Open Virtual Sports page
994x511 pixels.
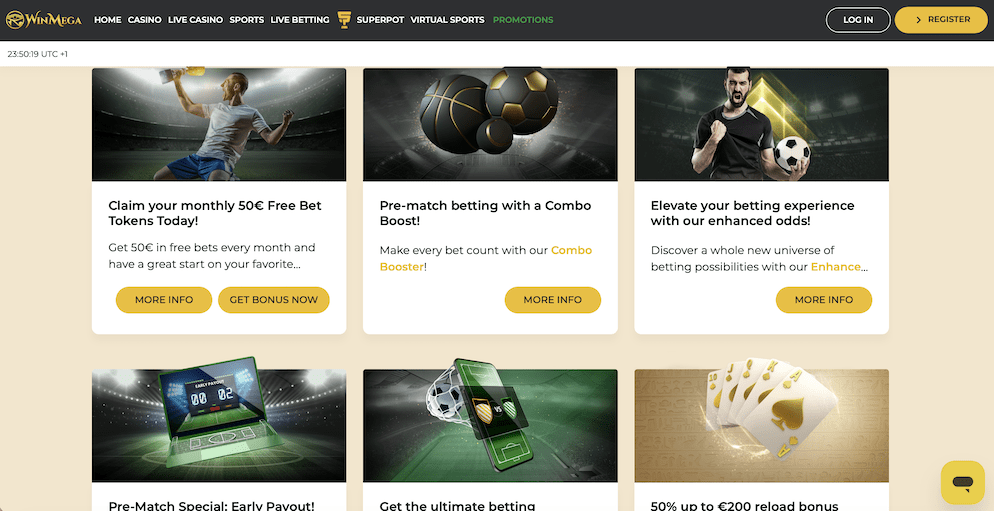(448, 20)
